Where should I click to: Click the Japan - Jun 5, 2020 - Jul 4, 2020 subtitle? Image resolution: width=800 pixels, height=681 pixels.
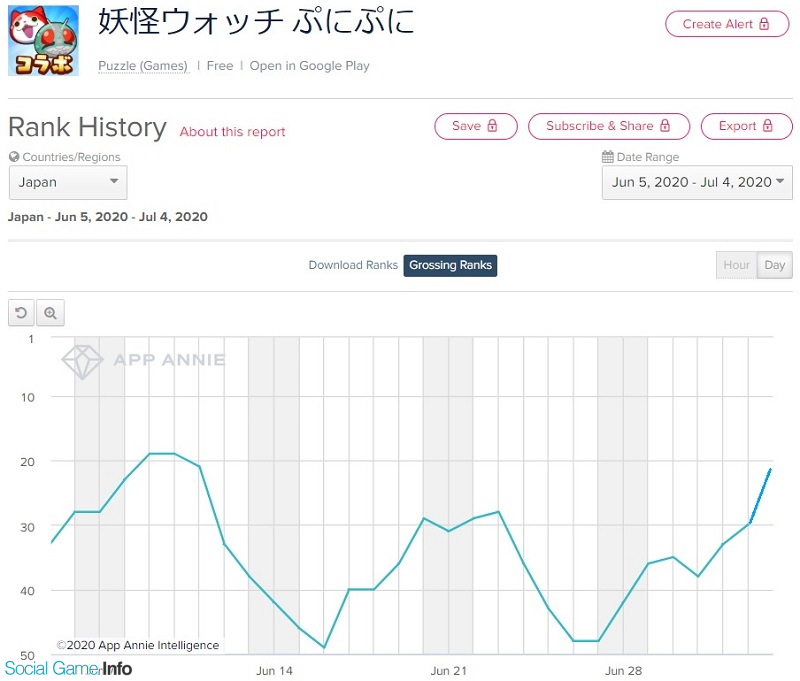[108, 217]
